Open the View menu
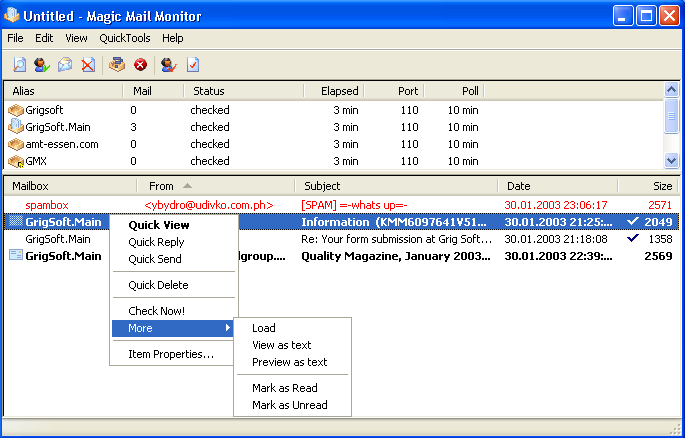 tap(76, 38)
